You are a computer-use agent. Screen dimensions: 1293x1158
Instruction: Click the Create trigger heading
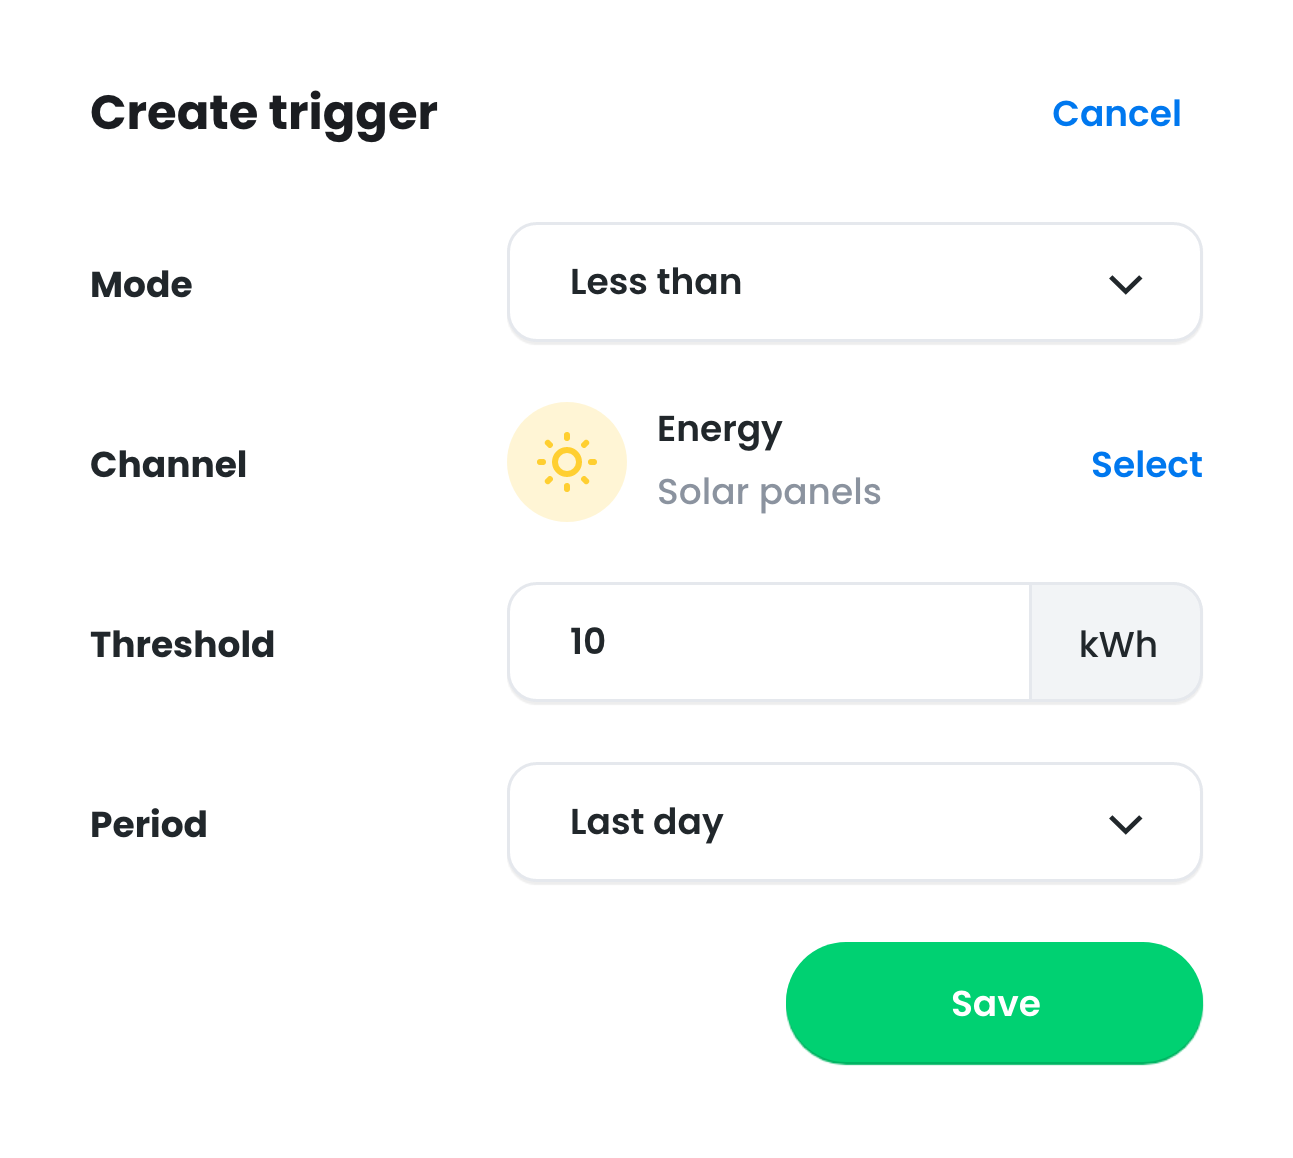tap(263, 112)
